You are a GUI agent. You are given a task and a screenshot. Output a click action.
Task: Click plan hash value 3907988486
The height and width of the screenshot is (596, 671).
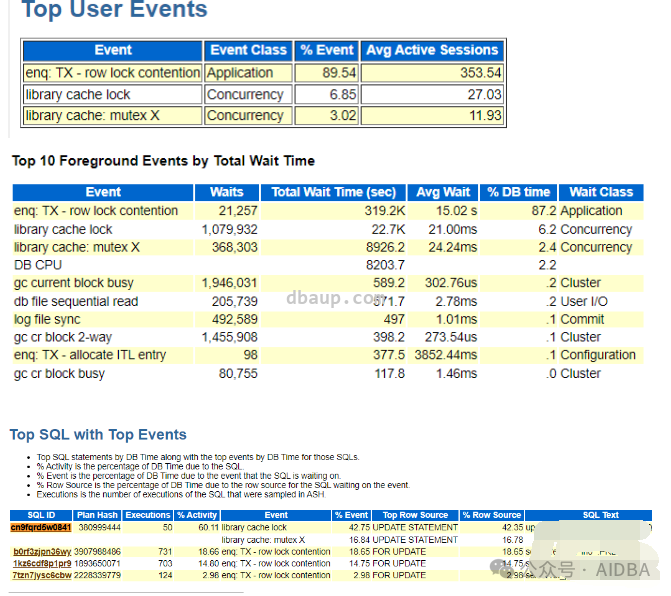click(97, 552)
